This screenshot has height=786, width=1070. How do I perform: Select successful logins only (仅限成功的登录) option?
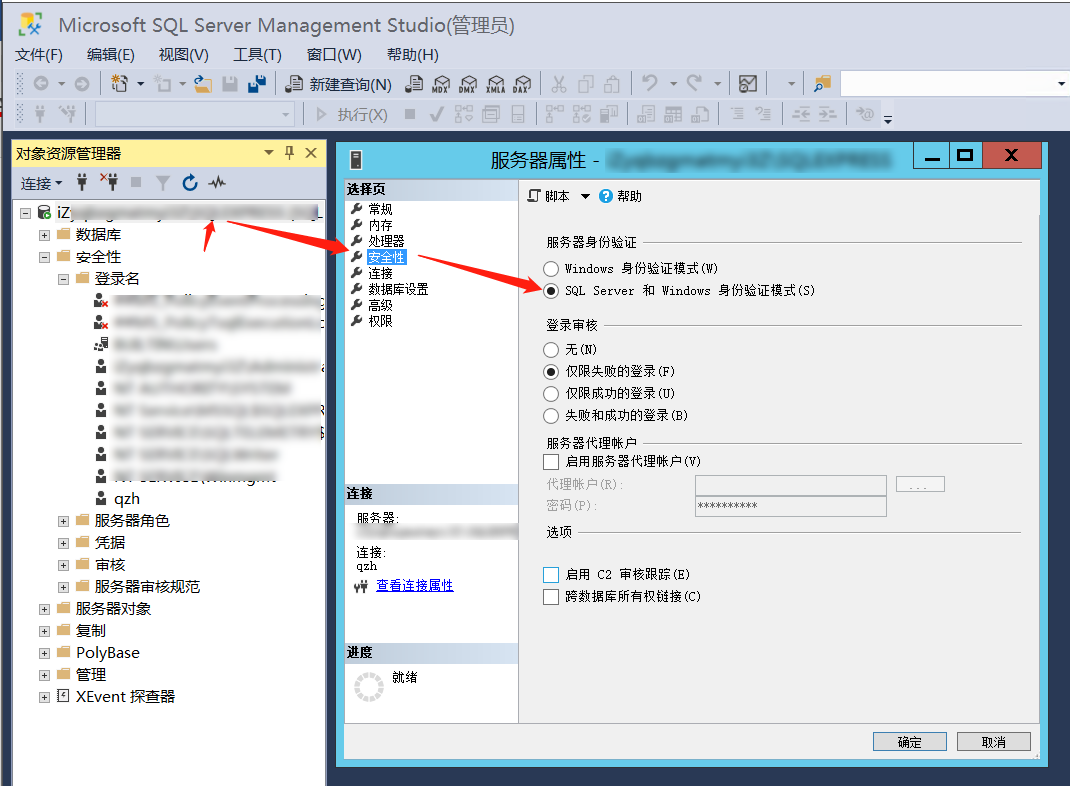[x=551, y=394]
